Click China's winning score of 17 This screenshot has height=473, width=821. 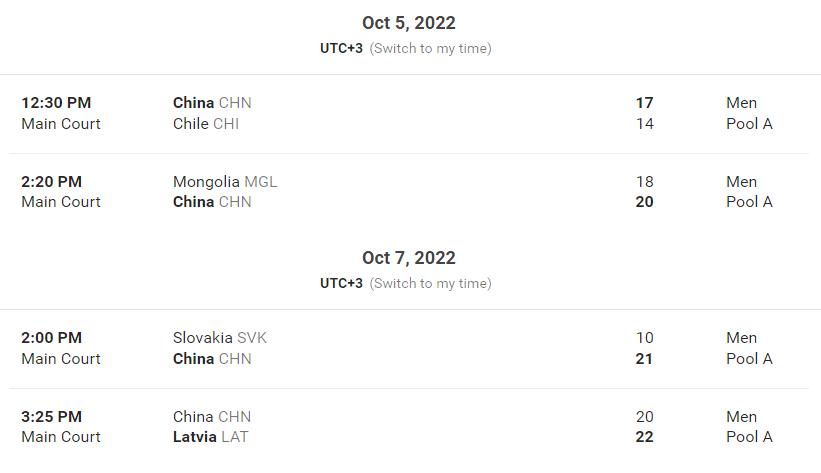pyautogui.click(x=644, y=103)
